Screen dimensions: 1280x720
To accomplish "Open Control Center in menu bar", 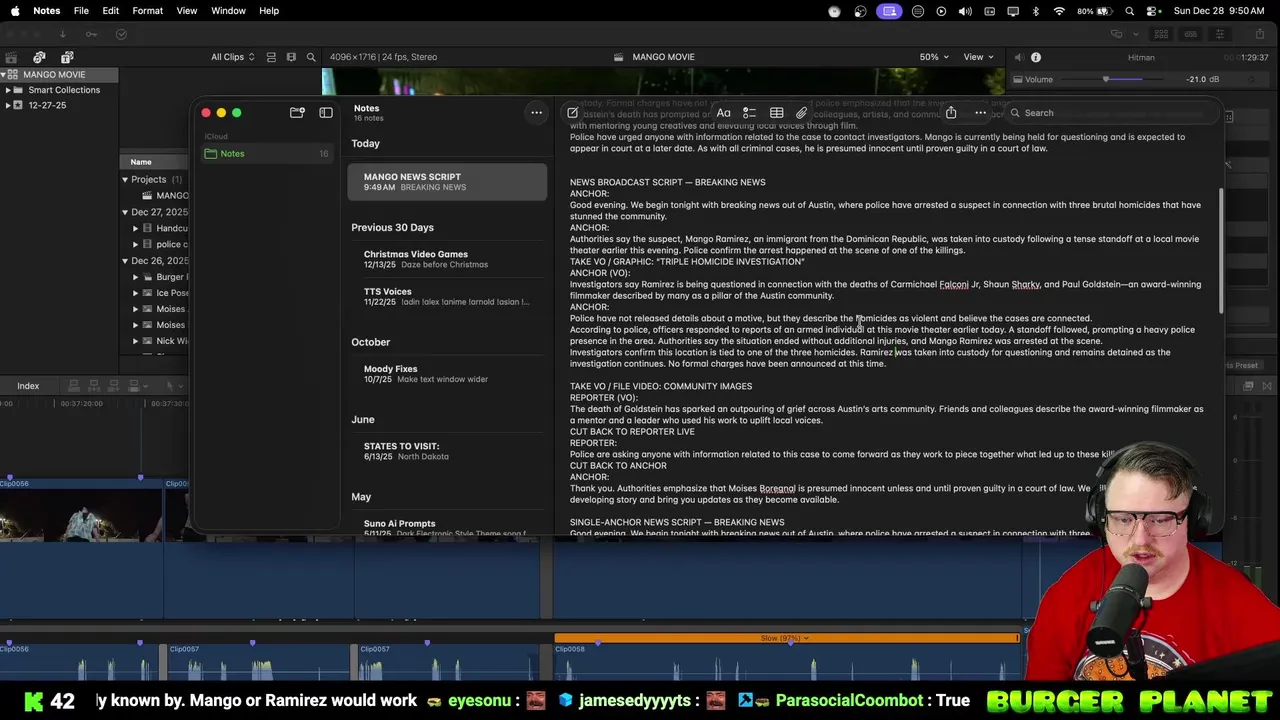I will coord(1154,11).
